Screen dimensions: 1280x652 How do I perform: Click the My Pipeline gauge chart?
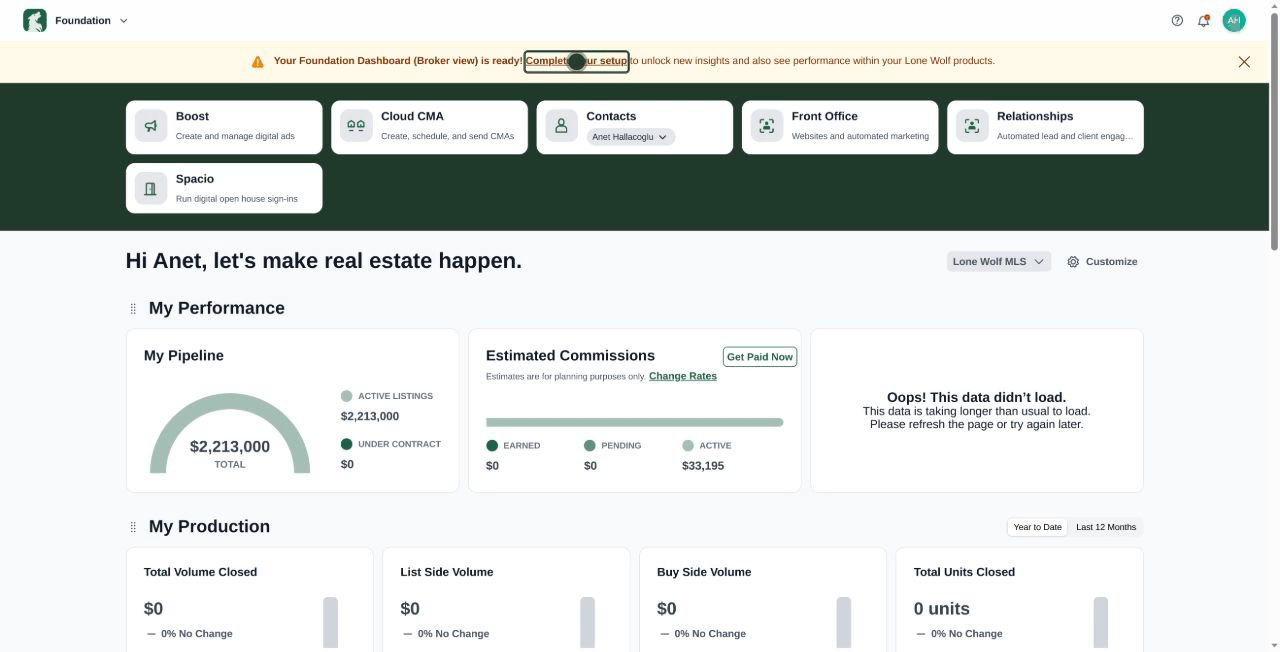click(x=230, y=432)
